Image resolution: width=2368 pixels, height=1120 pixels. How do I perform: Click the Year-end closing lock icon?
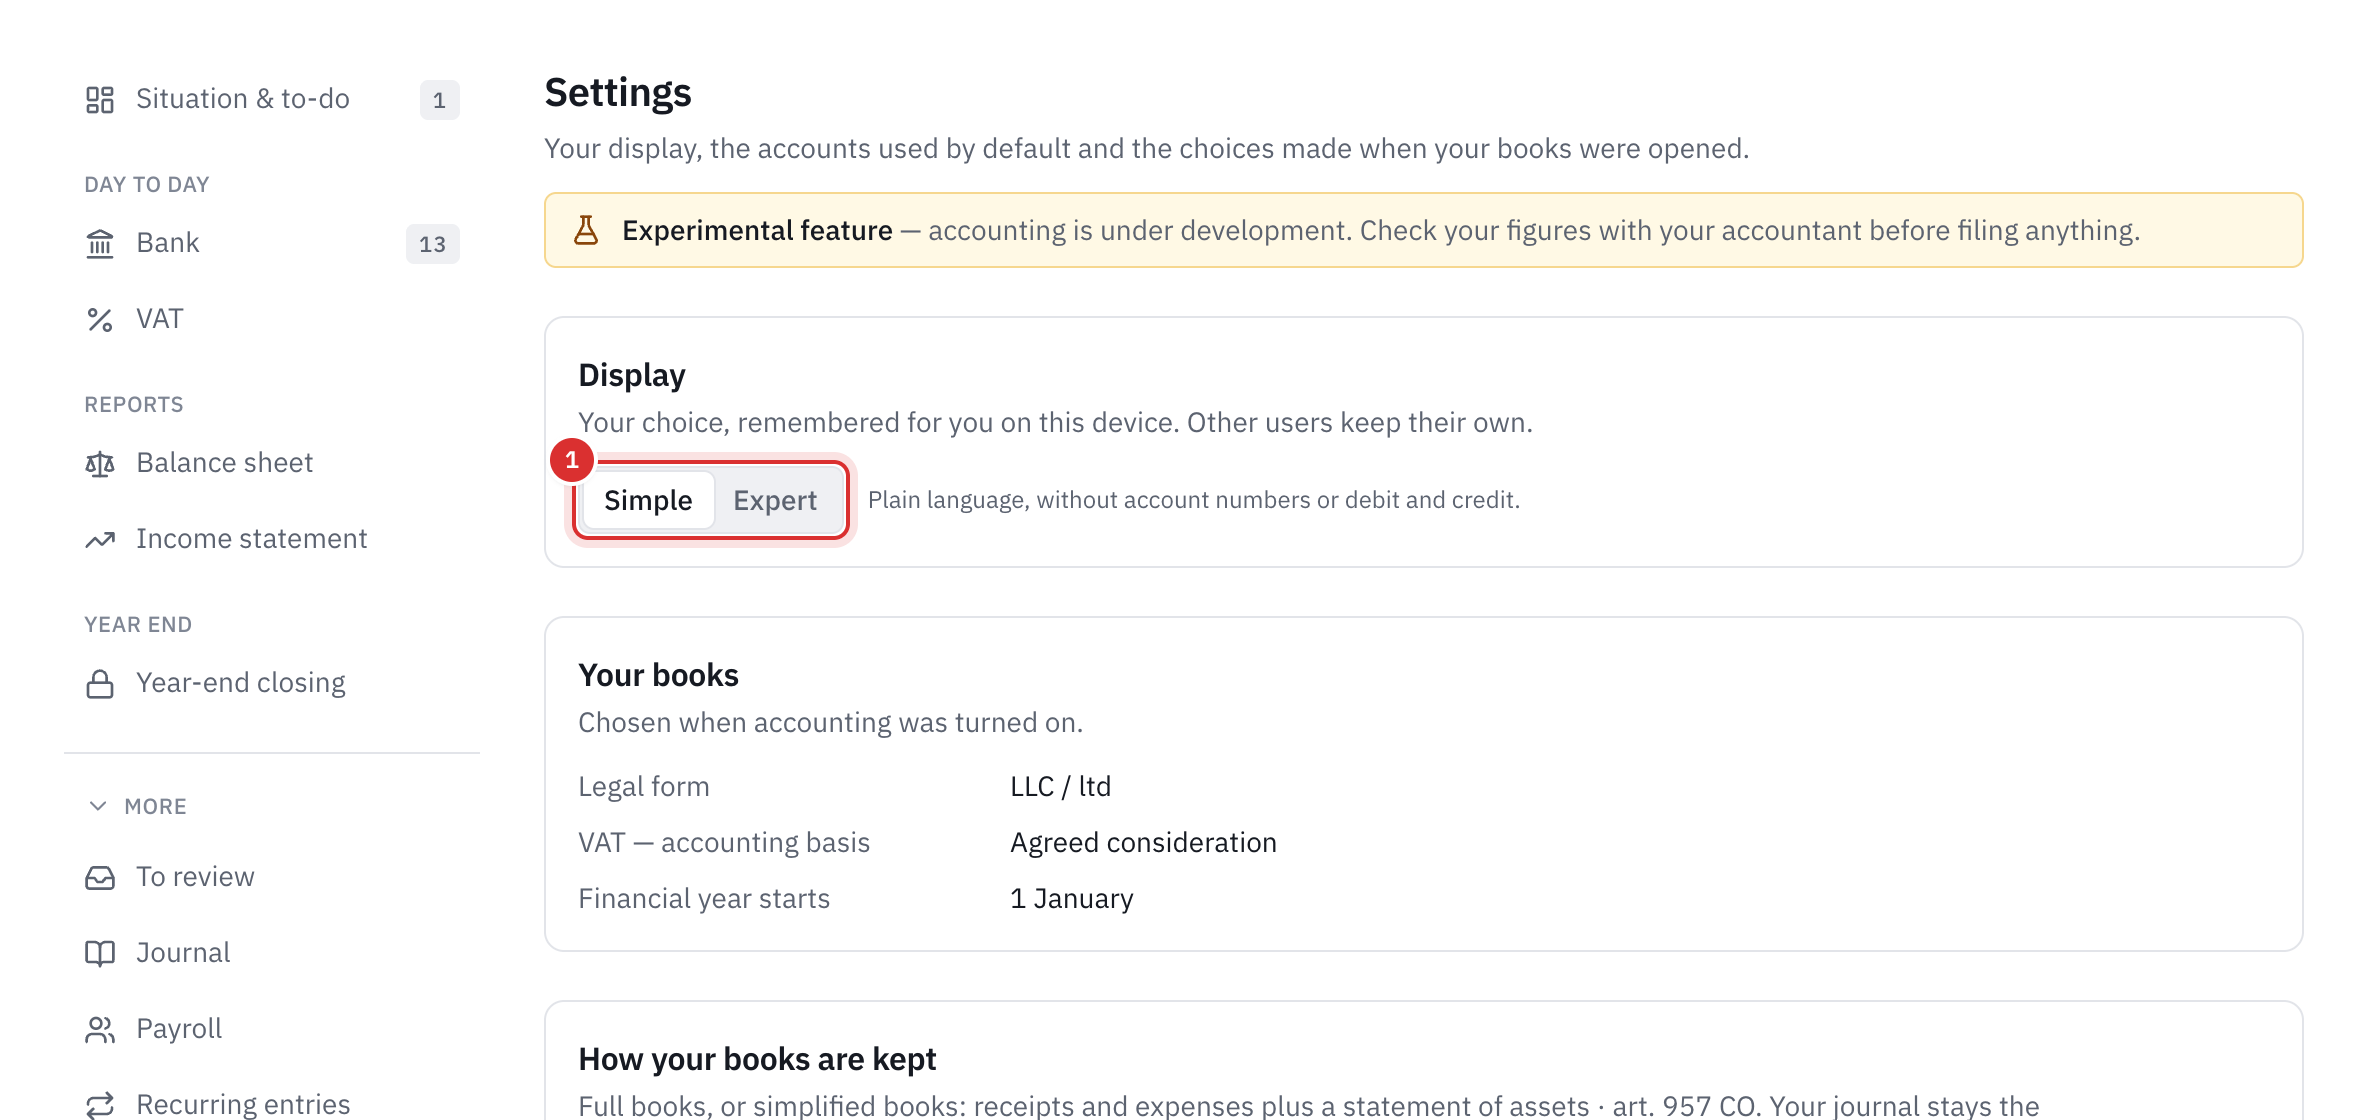[x=100, y=683]
